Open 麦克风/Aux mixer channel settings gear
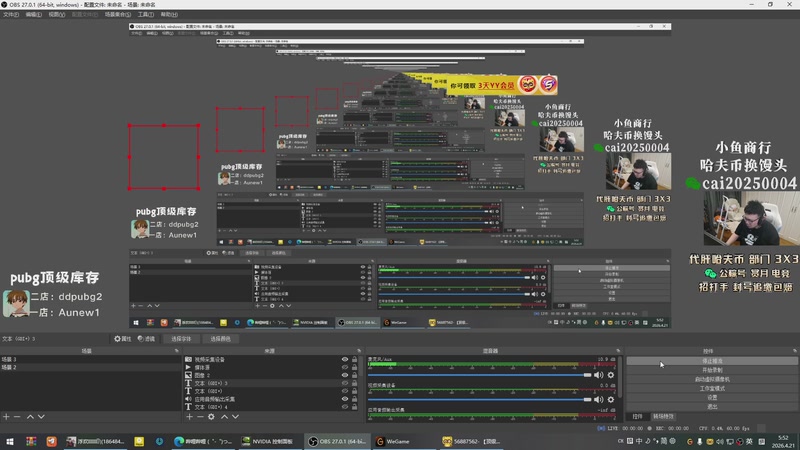The width and height of the screenshot is (800, 450). (x=611, y=375)
